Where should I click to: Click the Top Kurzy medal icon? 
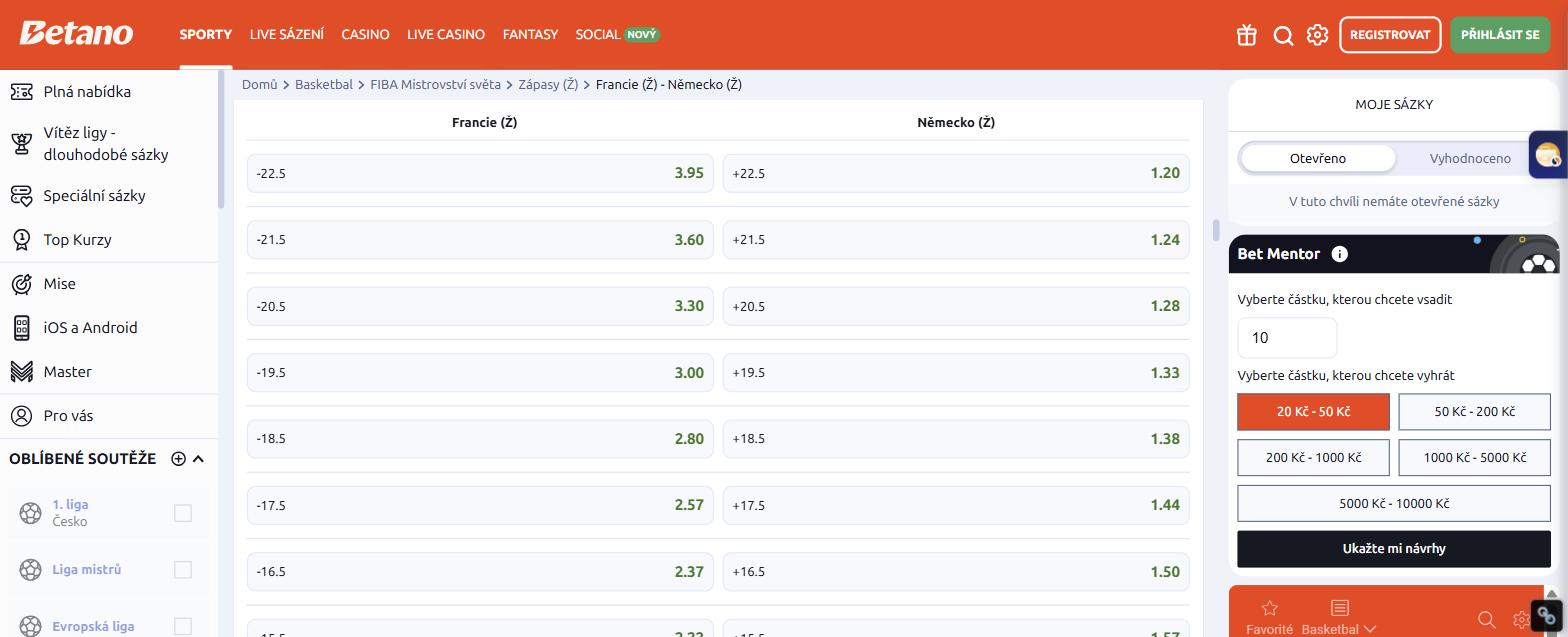click(x=21, y=240)
